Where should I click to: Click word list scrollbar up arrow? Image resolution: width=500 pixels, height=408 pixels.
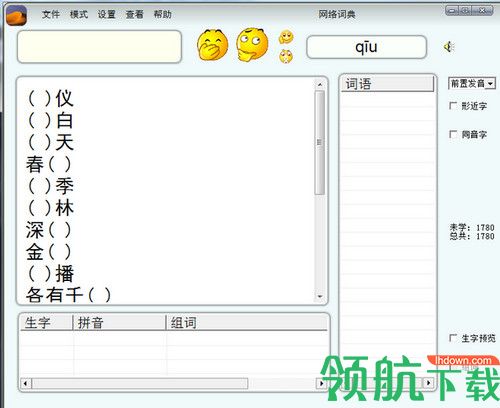click(320, 85)
